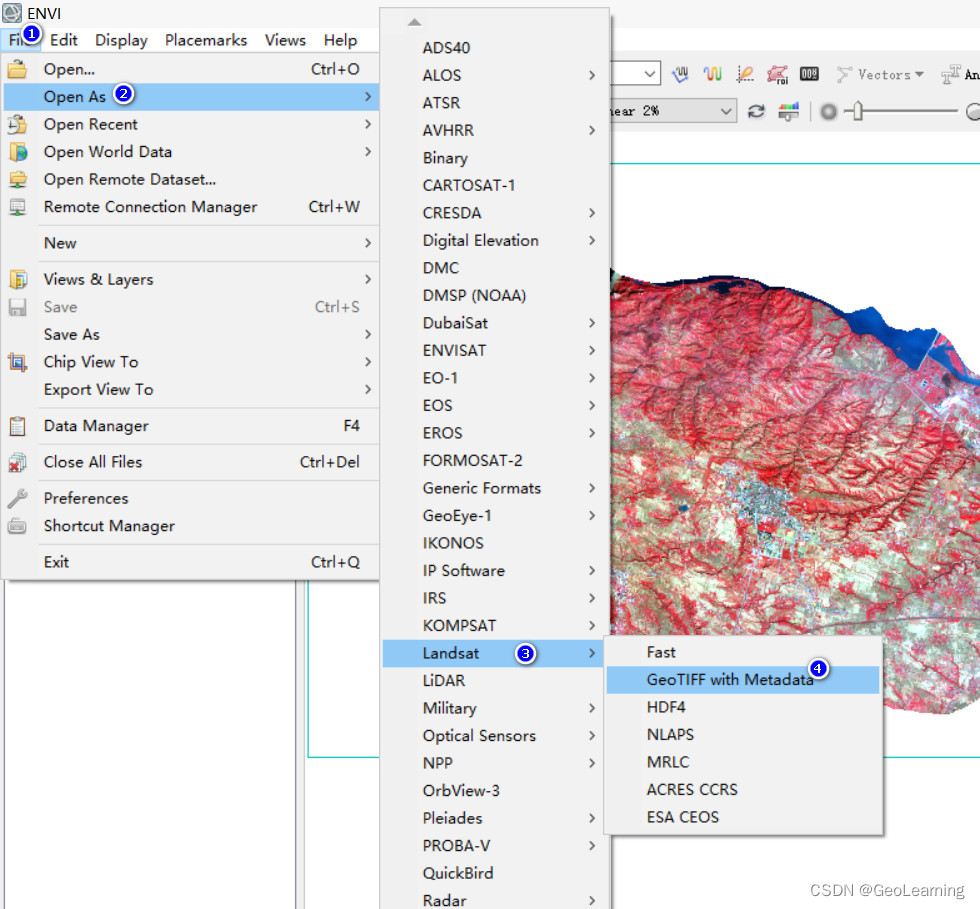Click the toolbar slider handle
This screenshot has height=909, width=980.
[858, 111]
